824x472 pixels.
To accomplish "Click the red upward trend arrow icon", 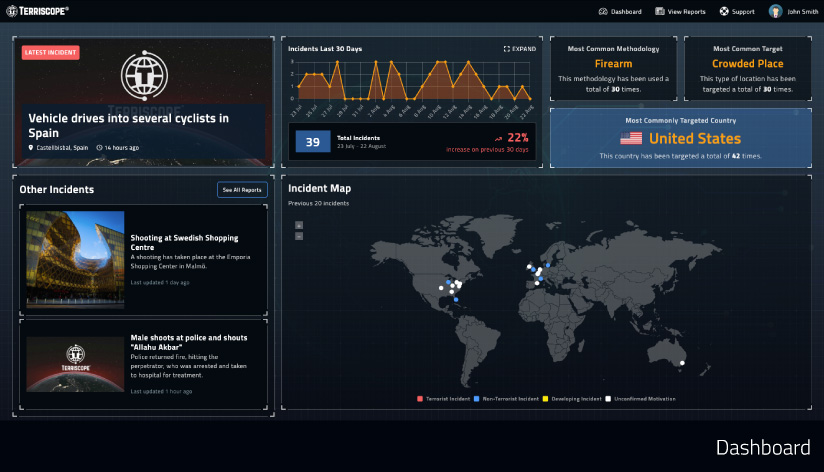I will 498,139.
